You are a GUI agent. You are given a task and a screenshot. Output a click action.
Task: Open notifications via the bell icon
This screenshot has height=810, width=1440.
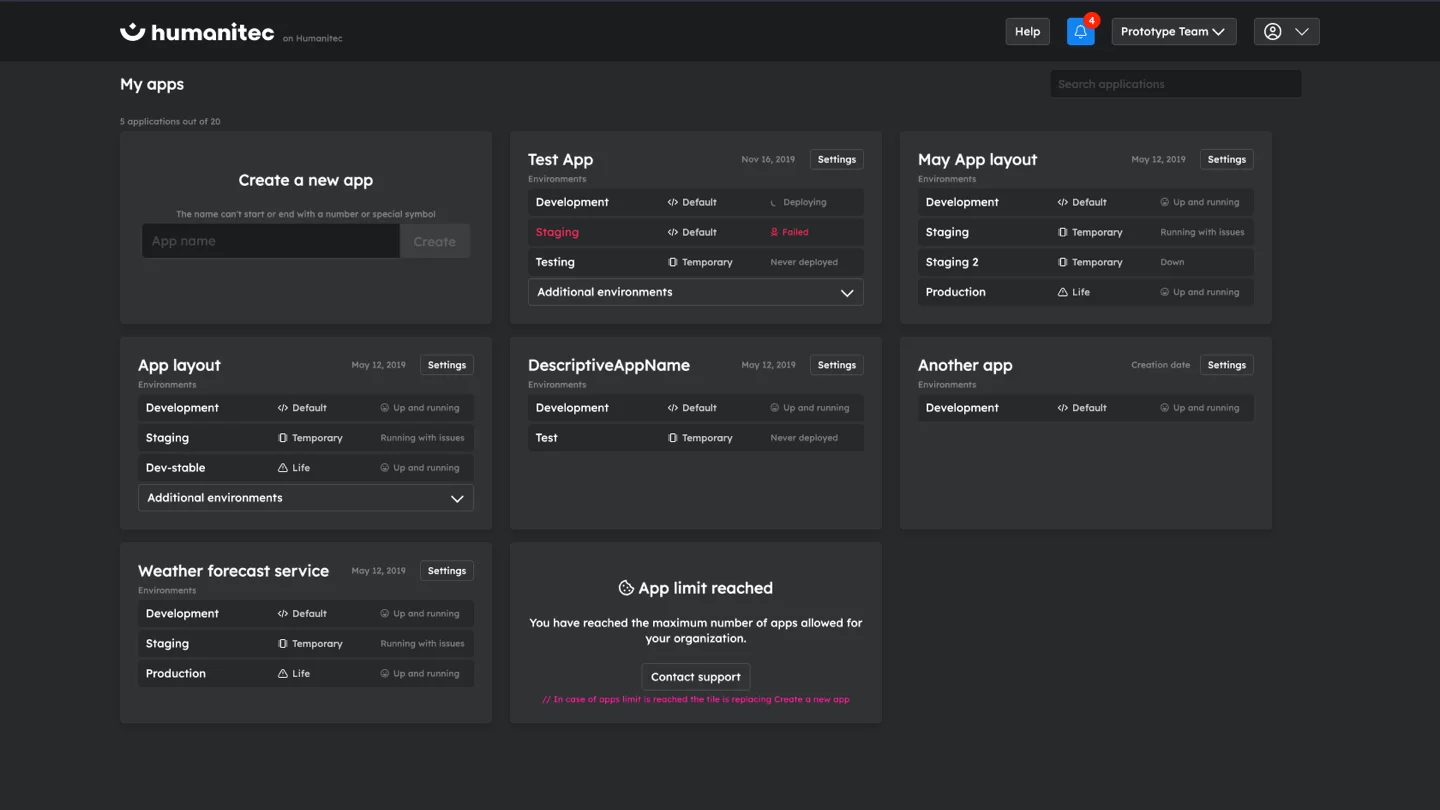(1080, 31)
